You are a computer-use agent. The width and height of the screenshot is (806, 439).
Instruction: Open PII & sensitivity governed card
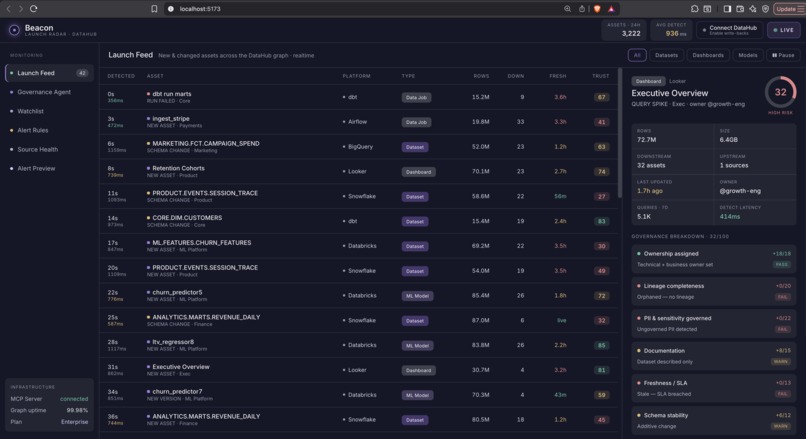(x=713, y=323)
